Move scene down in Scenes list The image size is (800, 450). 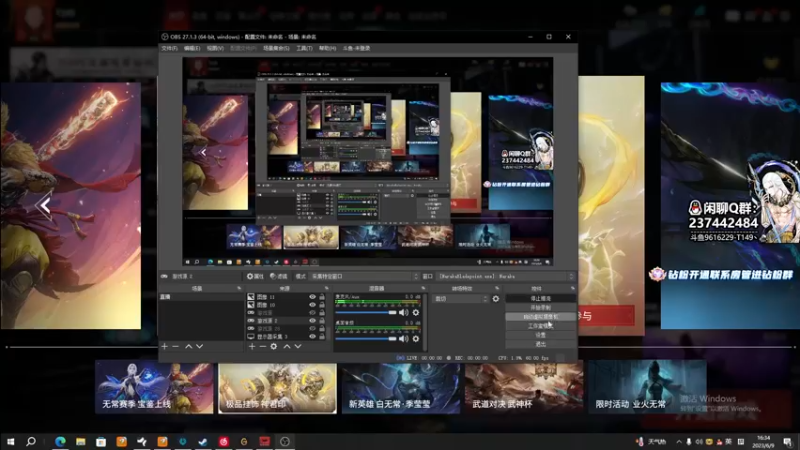click(199, 346)
